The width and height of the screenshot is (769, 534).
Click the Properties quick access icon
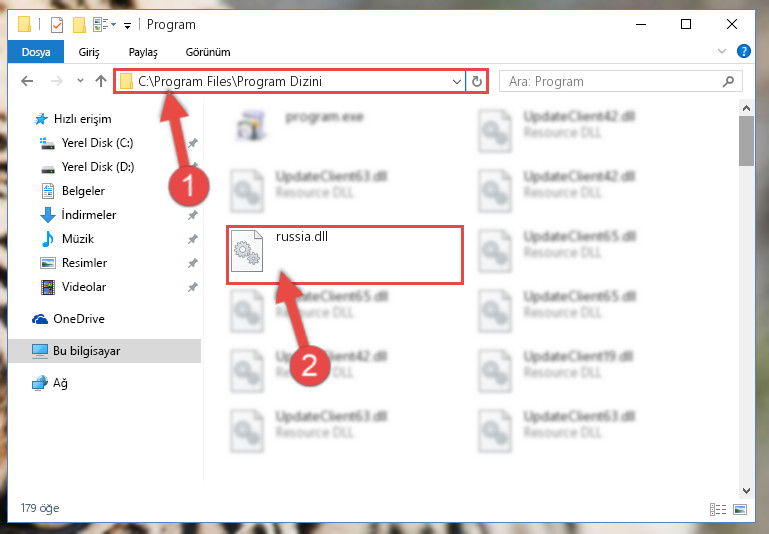point(57,25)
